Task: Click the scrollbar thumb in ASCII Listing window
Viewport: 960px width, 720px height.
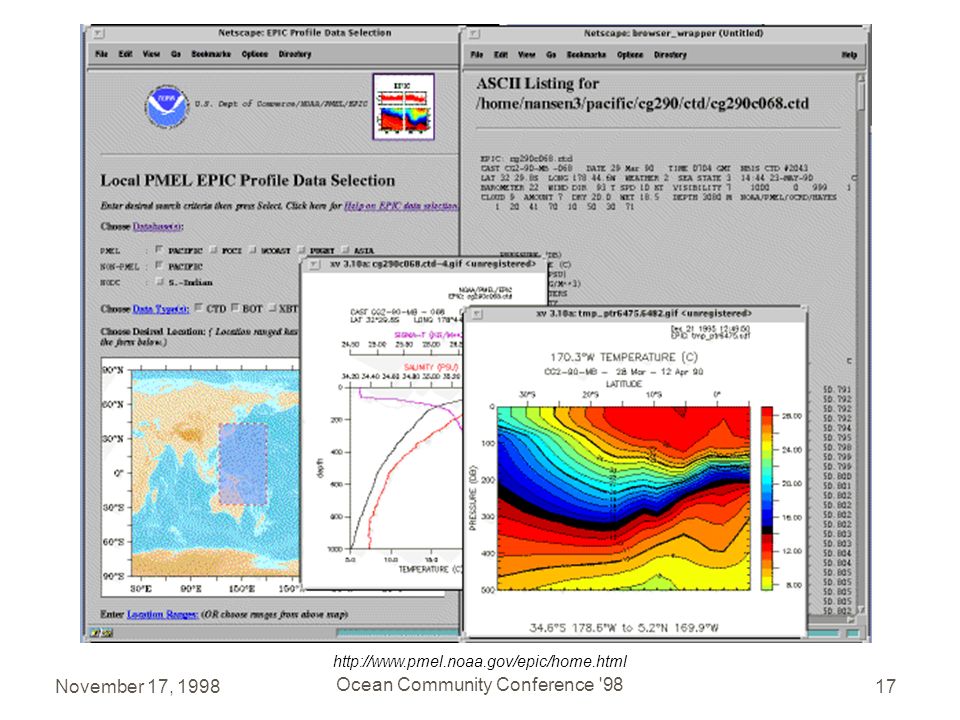Action: click(x=861, y=97)
